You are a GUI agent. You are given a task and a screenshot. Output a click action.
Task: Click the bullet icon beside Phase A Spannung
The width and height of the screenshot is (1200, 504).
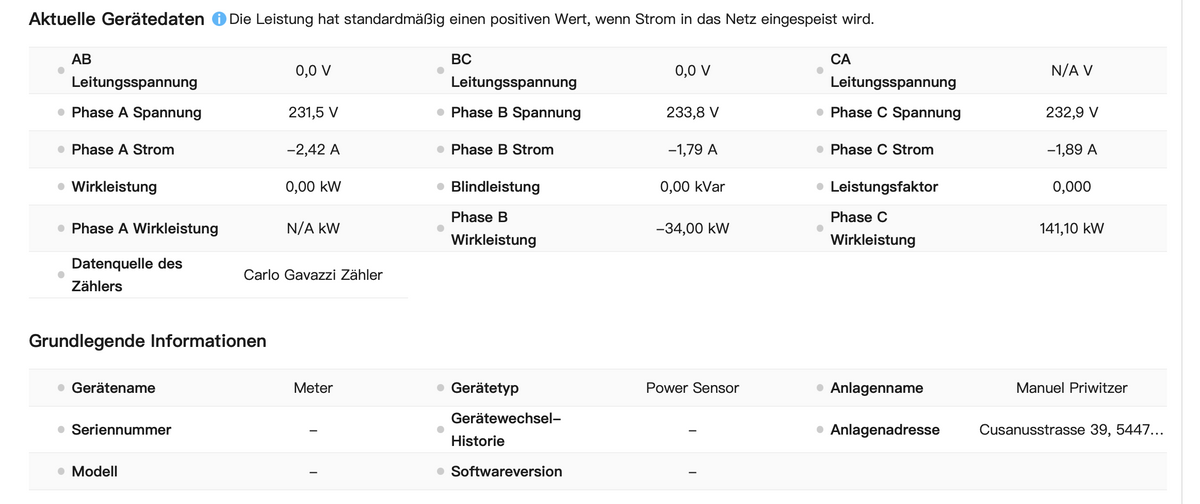61,113
